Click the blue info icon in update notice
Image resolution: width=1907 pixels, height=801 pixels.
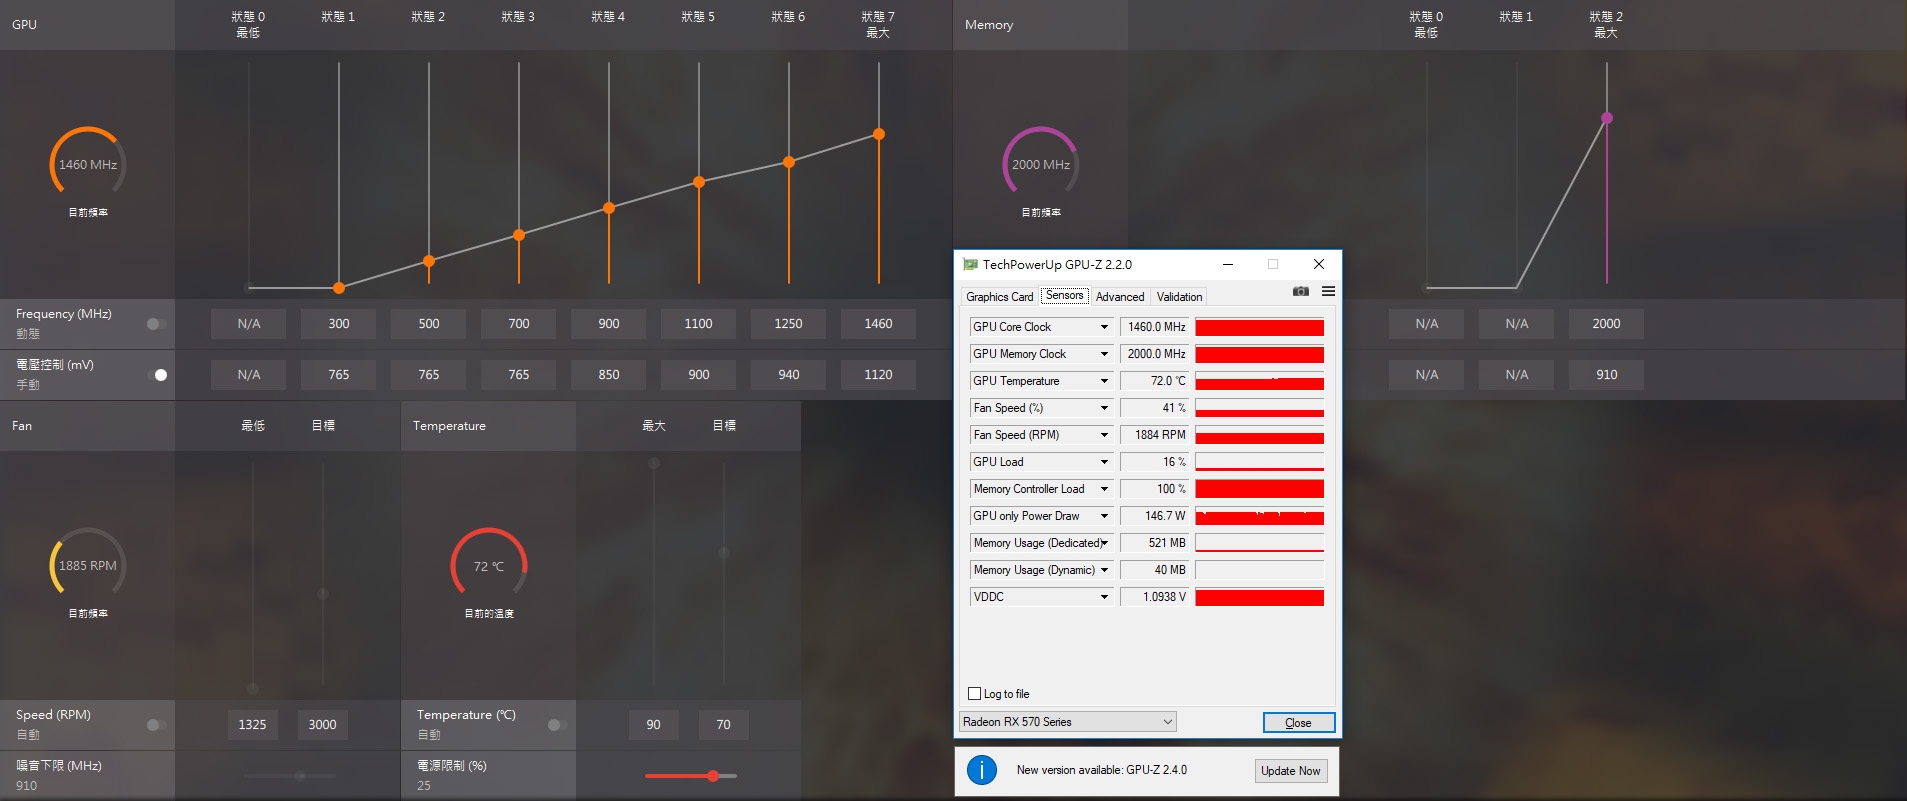click(x=982, y=770)
